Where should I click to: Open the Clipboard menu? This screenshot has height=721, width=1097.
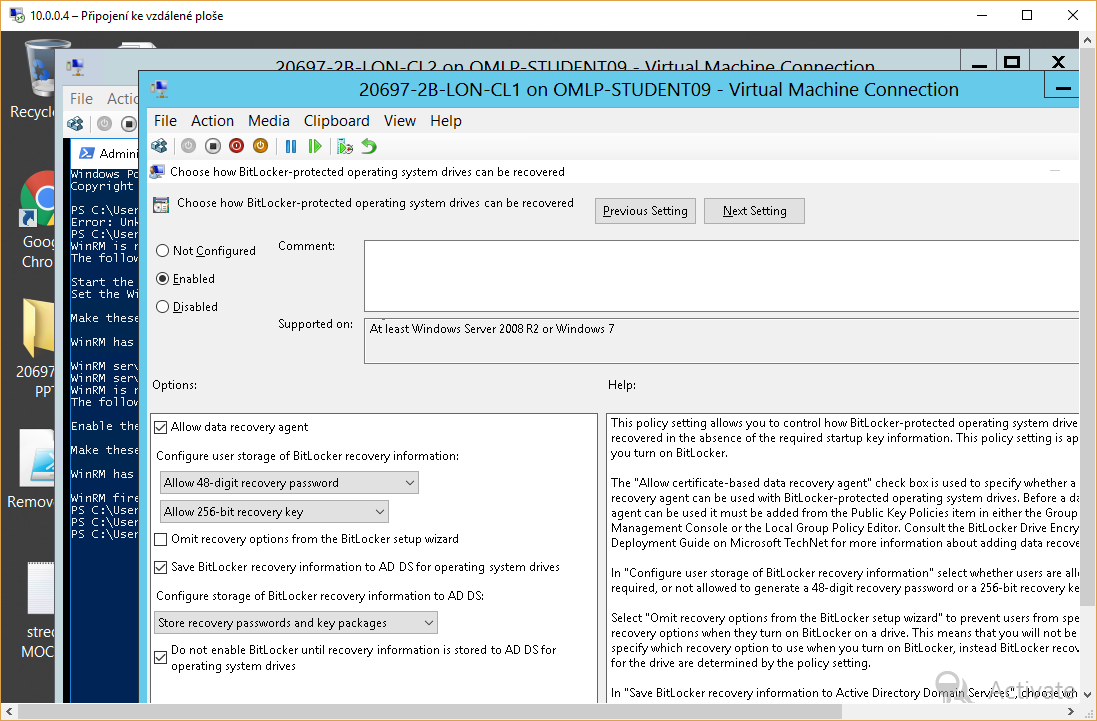point(337,121)
